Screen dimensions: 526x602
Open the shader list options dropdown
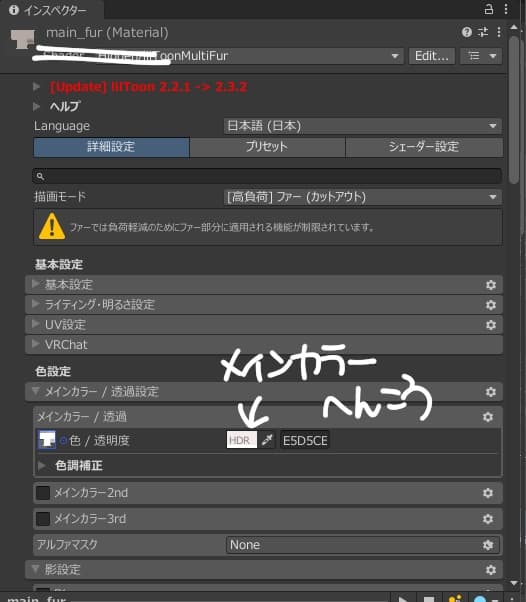click(x=481, y=56)
